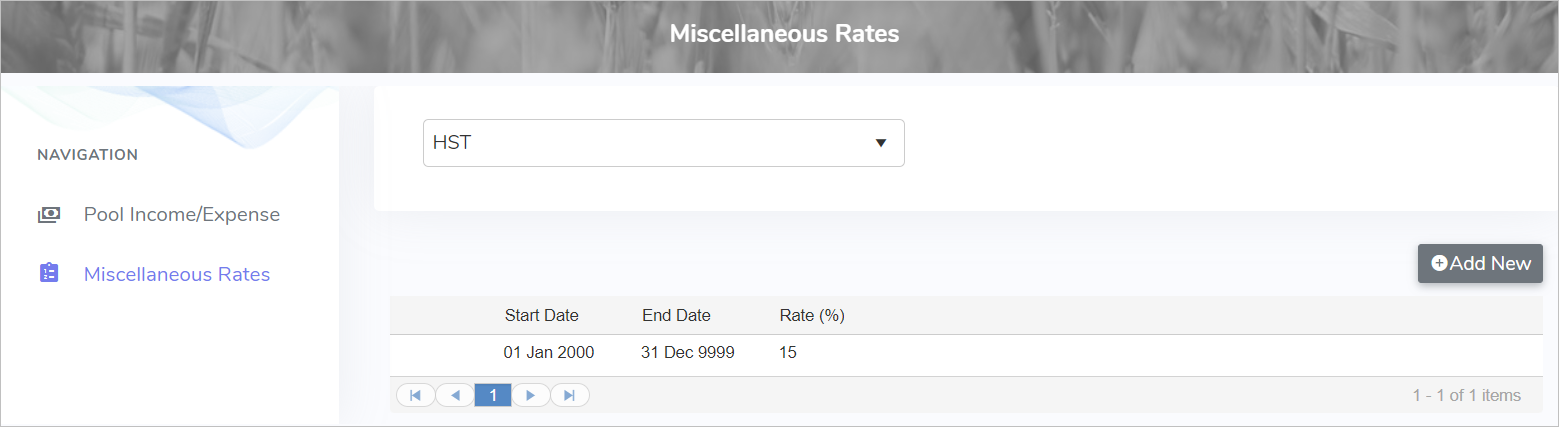1559x427 pixels.
Task: Jump to the last page of results
Action: 570,395
